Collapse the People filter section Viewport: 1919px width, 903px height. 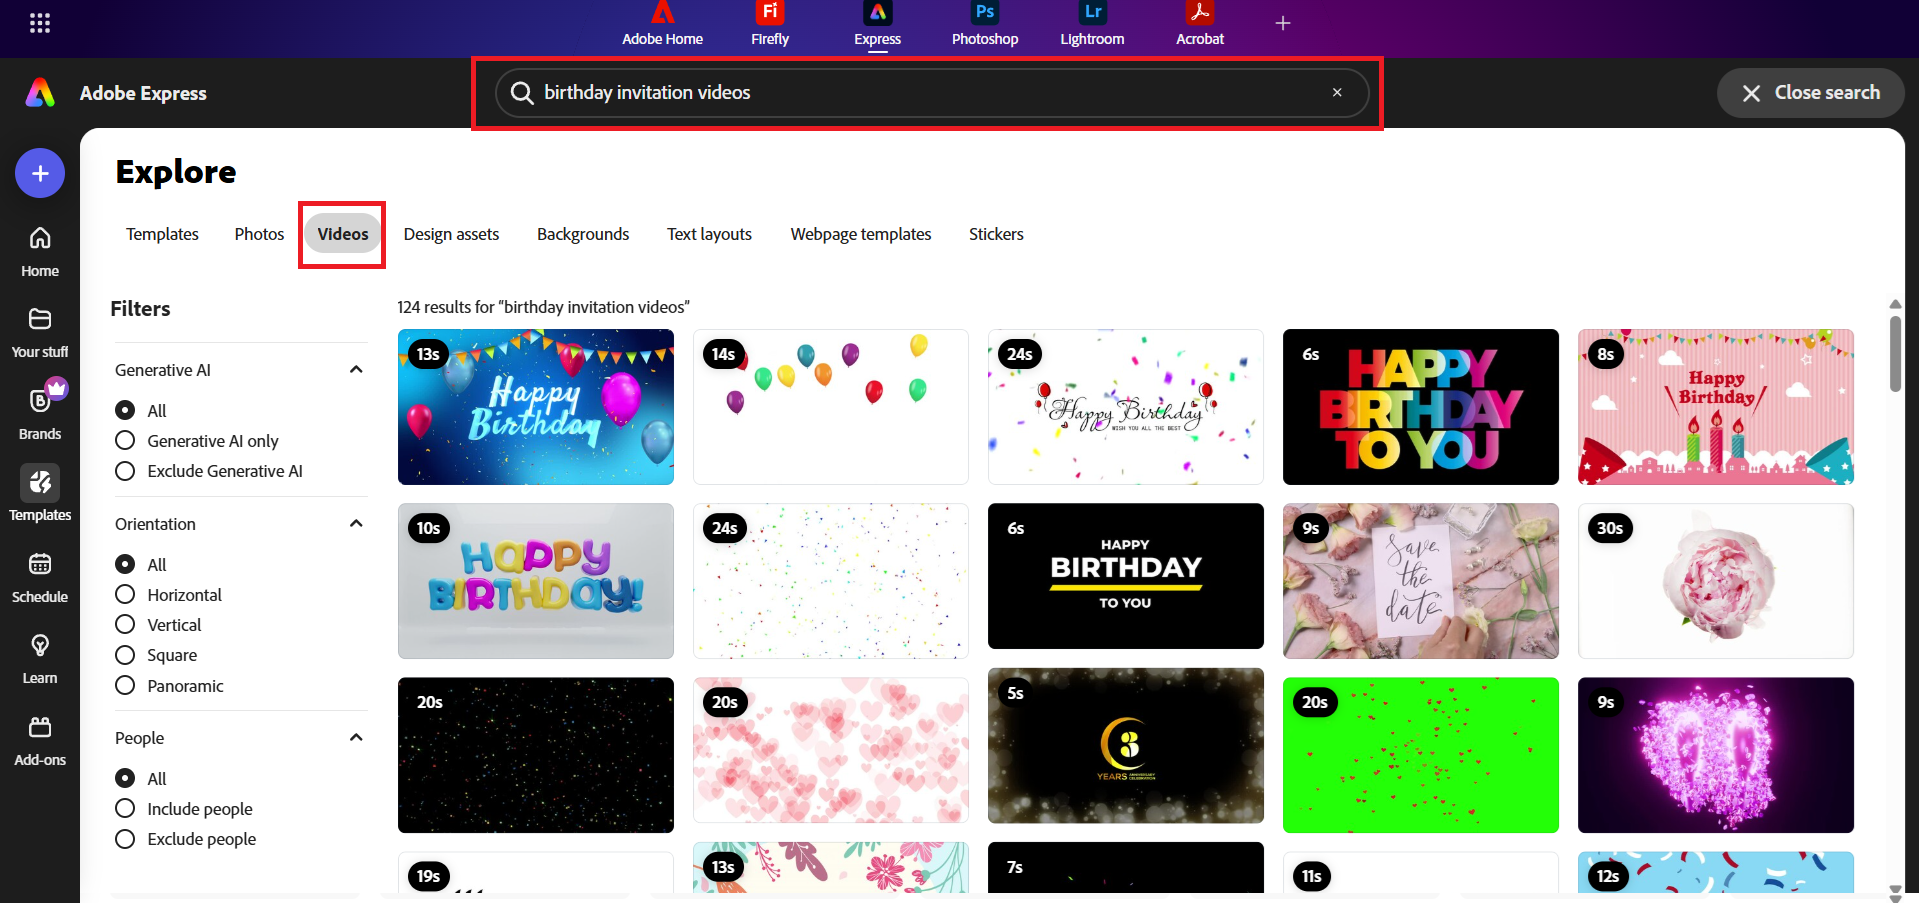[x=356, y=738]
